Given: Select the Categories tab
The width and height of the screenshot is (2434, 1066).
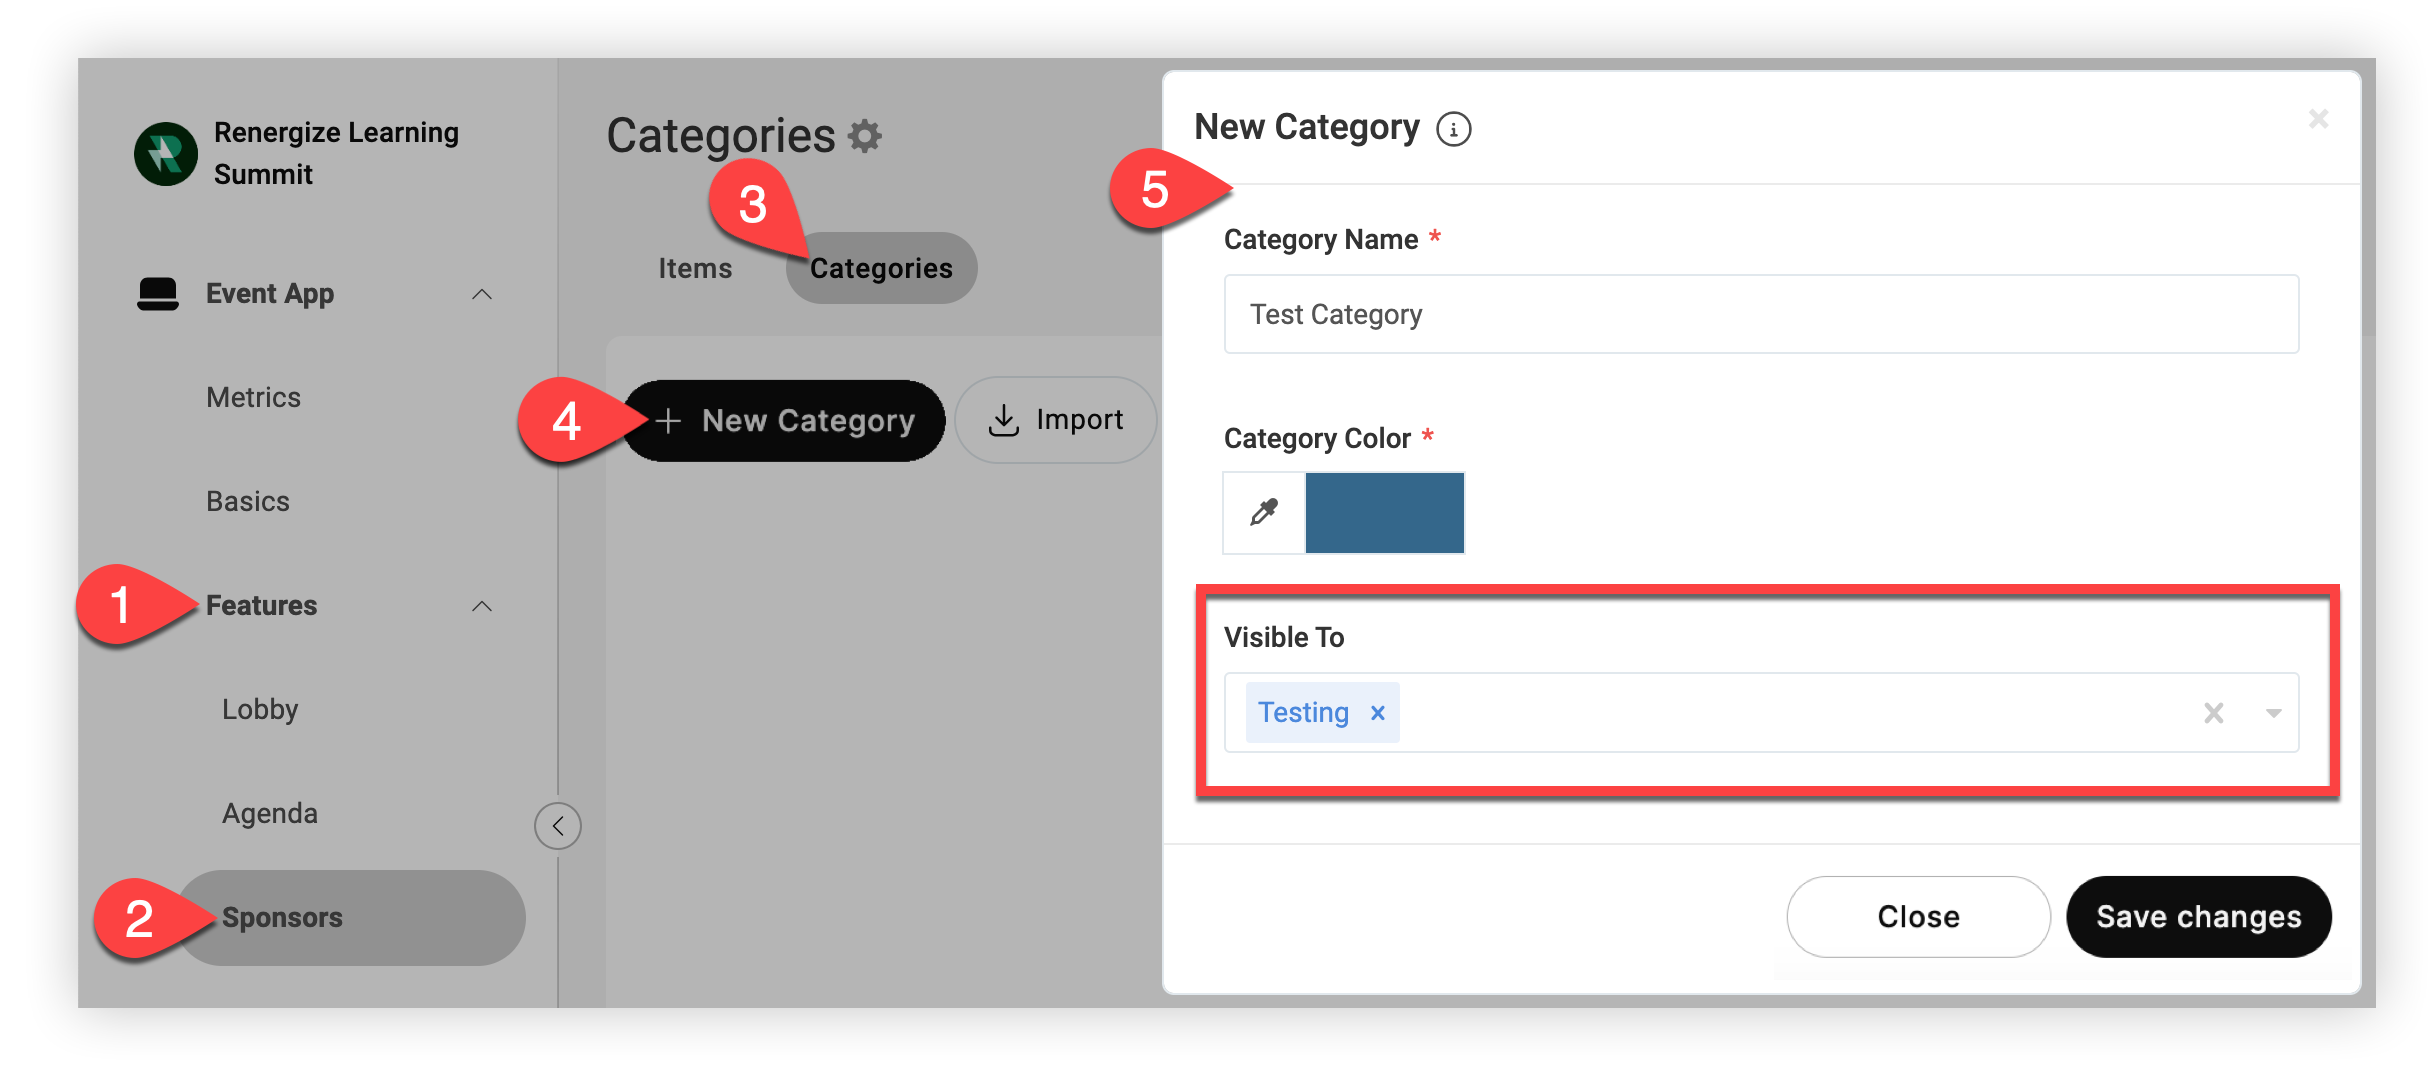Looking at the screenshot, I should 881,268.
